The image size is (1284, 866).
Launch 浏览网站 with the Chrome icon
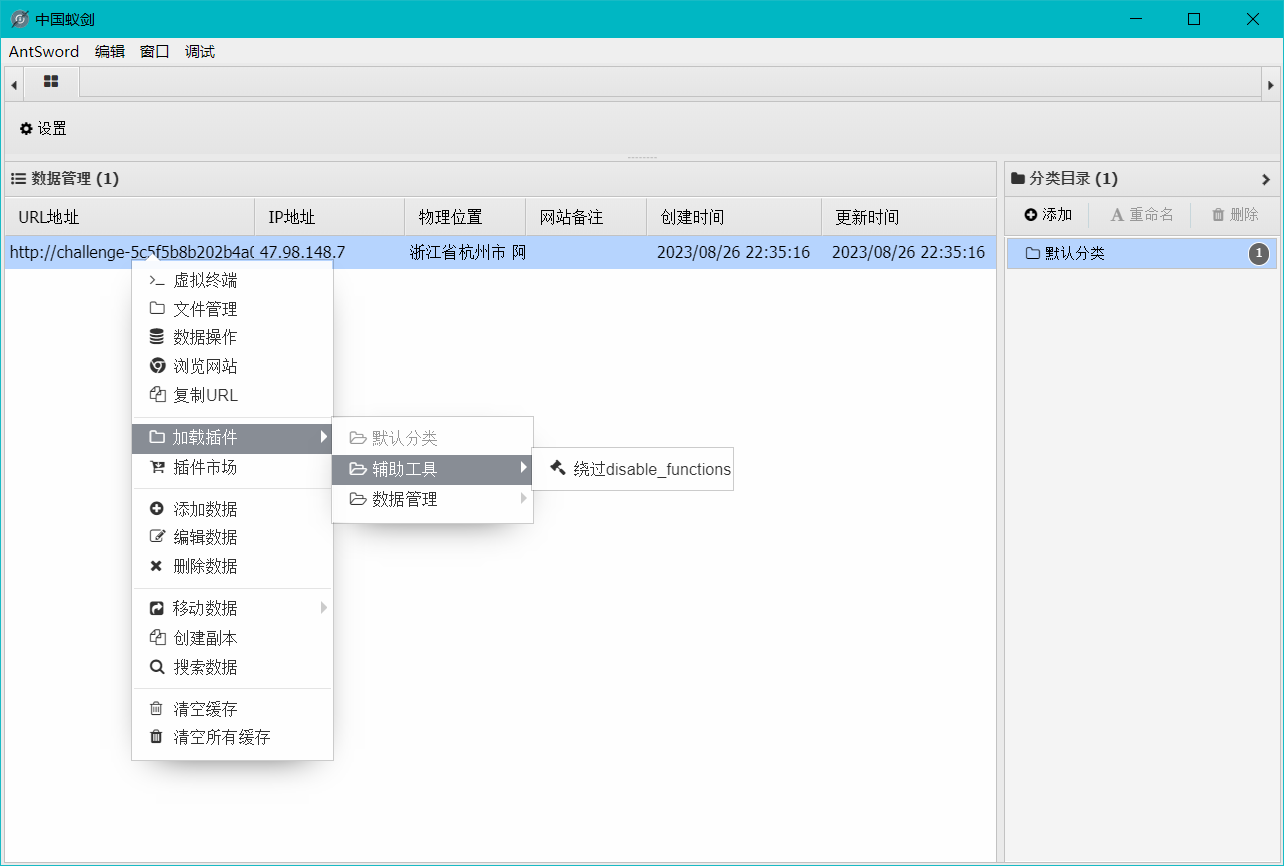205,366
